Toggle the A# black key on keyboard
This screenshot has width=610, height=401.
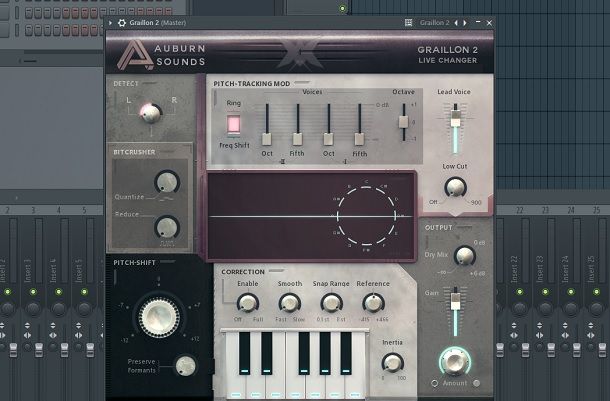346,353
